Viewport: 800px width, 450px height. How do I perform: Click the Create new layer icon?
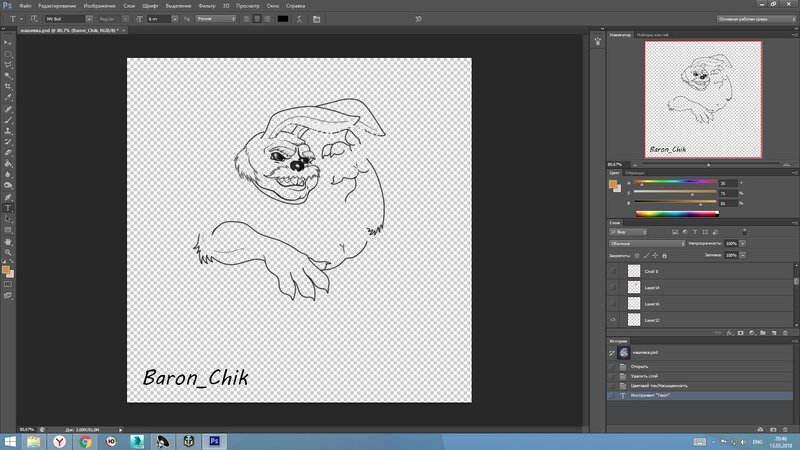click(x=774, y=332)
